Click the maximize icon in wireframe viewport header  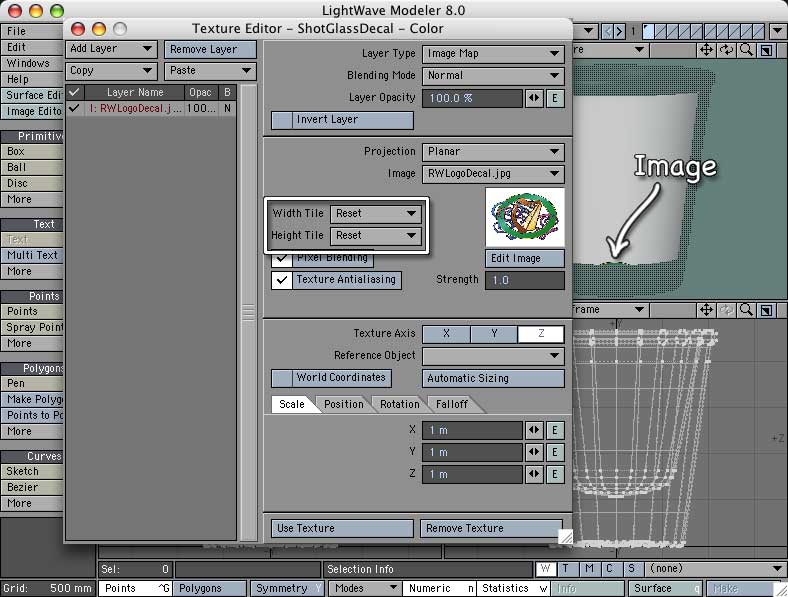point(766,310)
